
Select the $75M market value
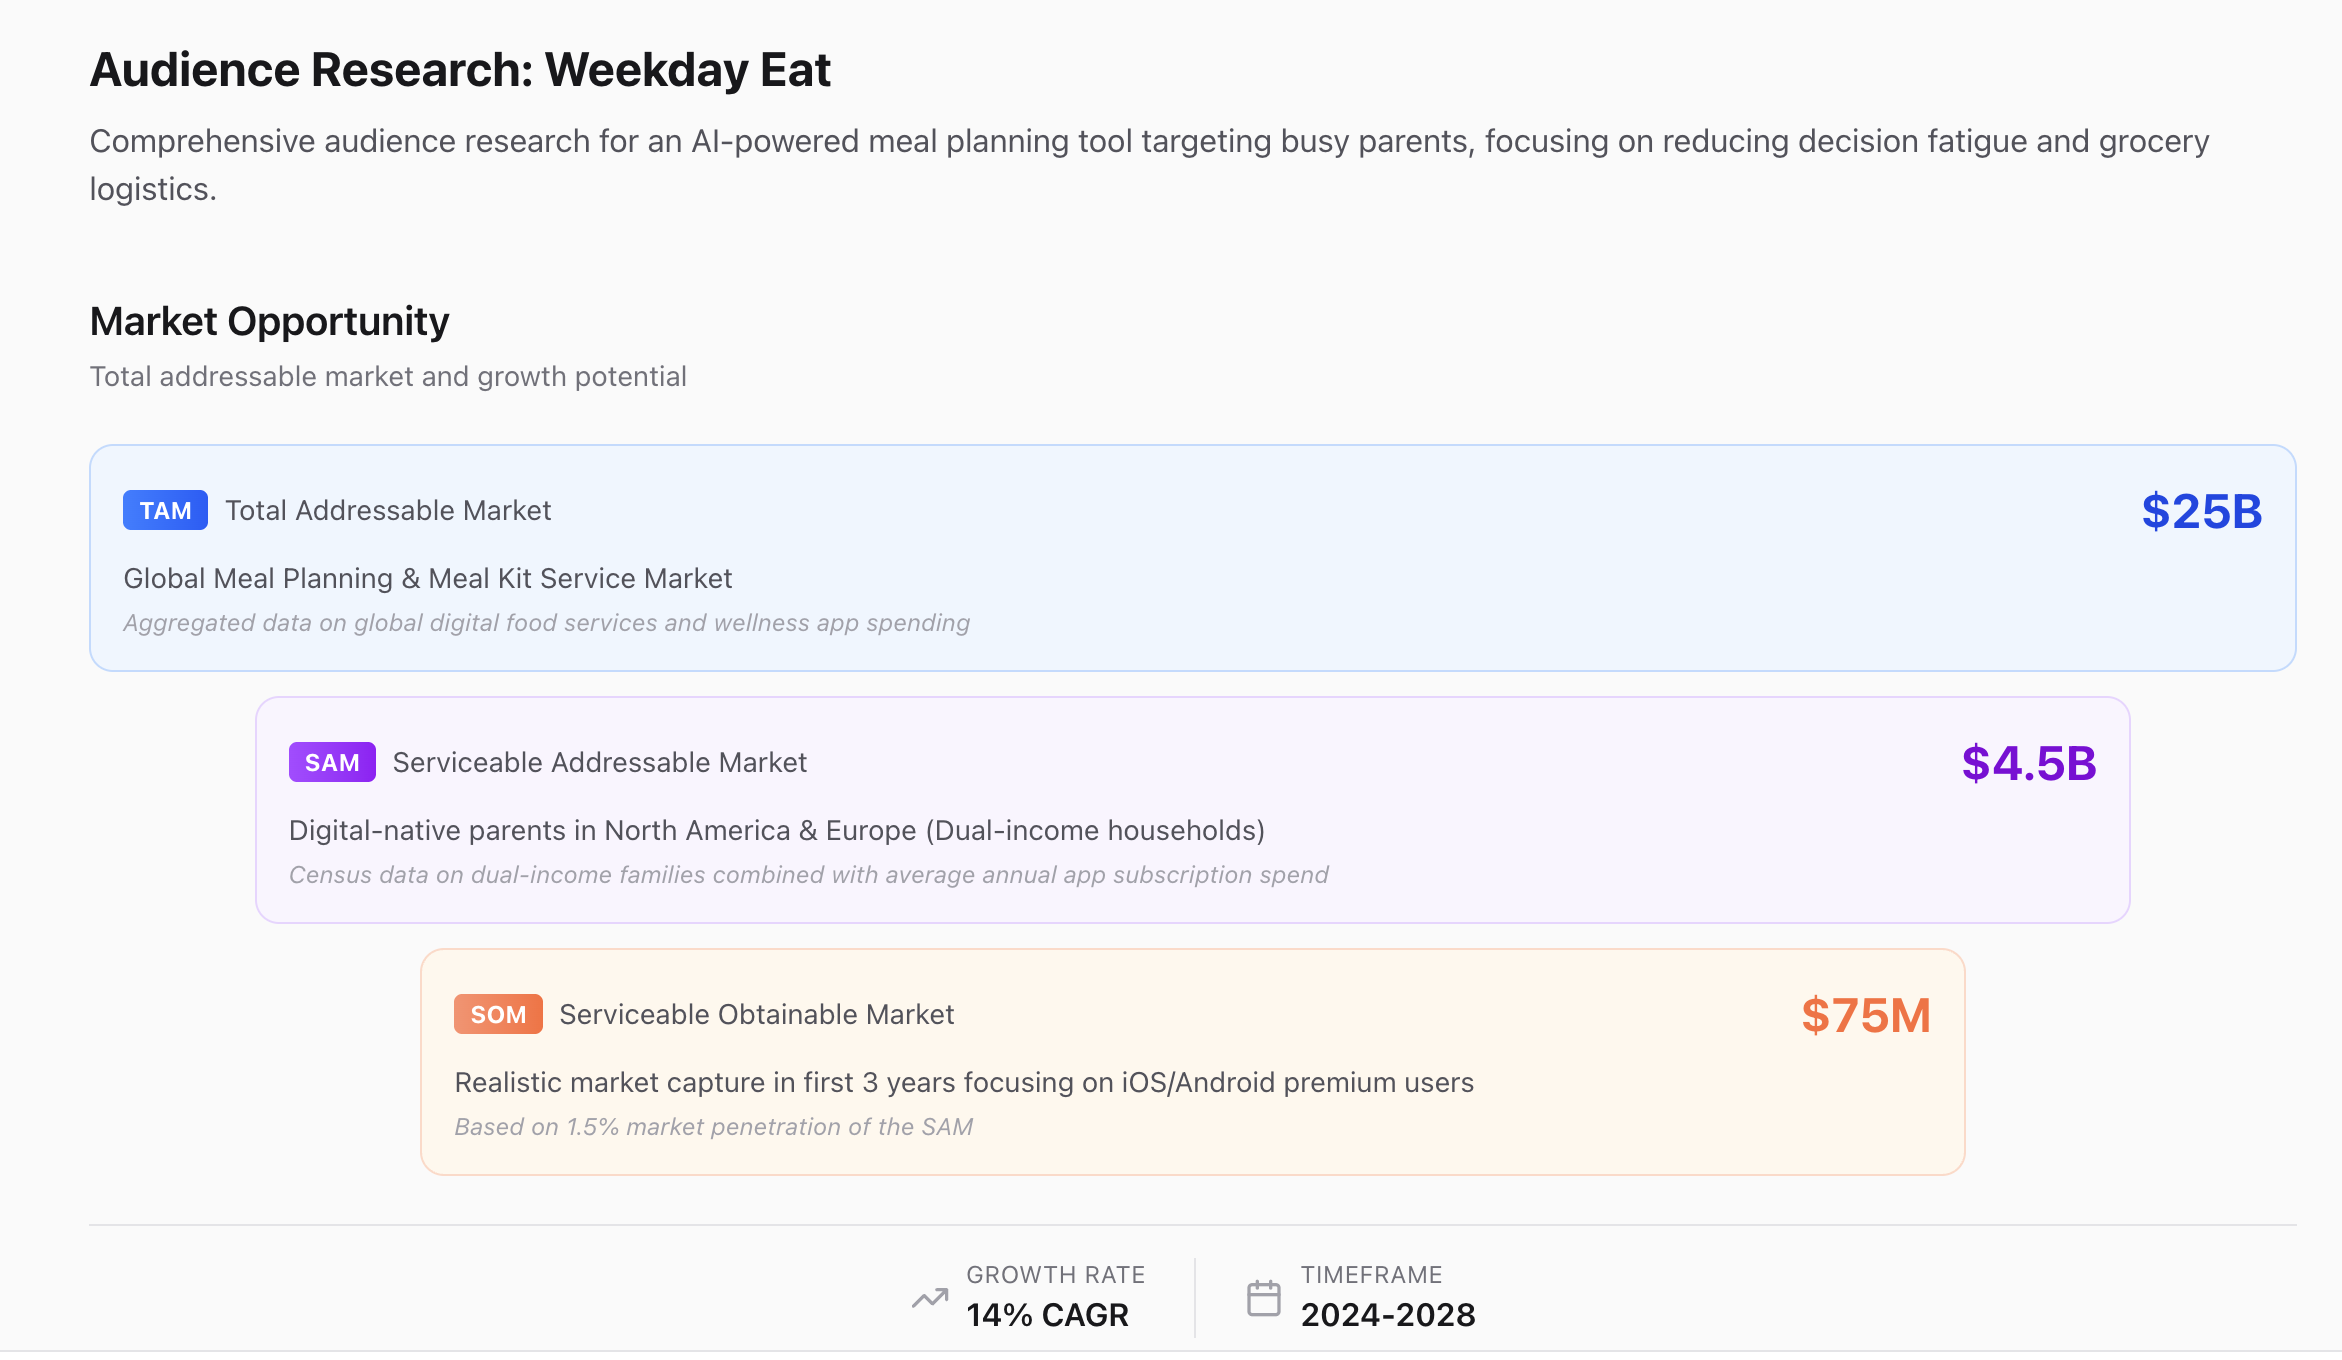pyautogui.click(x=1865, y=1015)
